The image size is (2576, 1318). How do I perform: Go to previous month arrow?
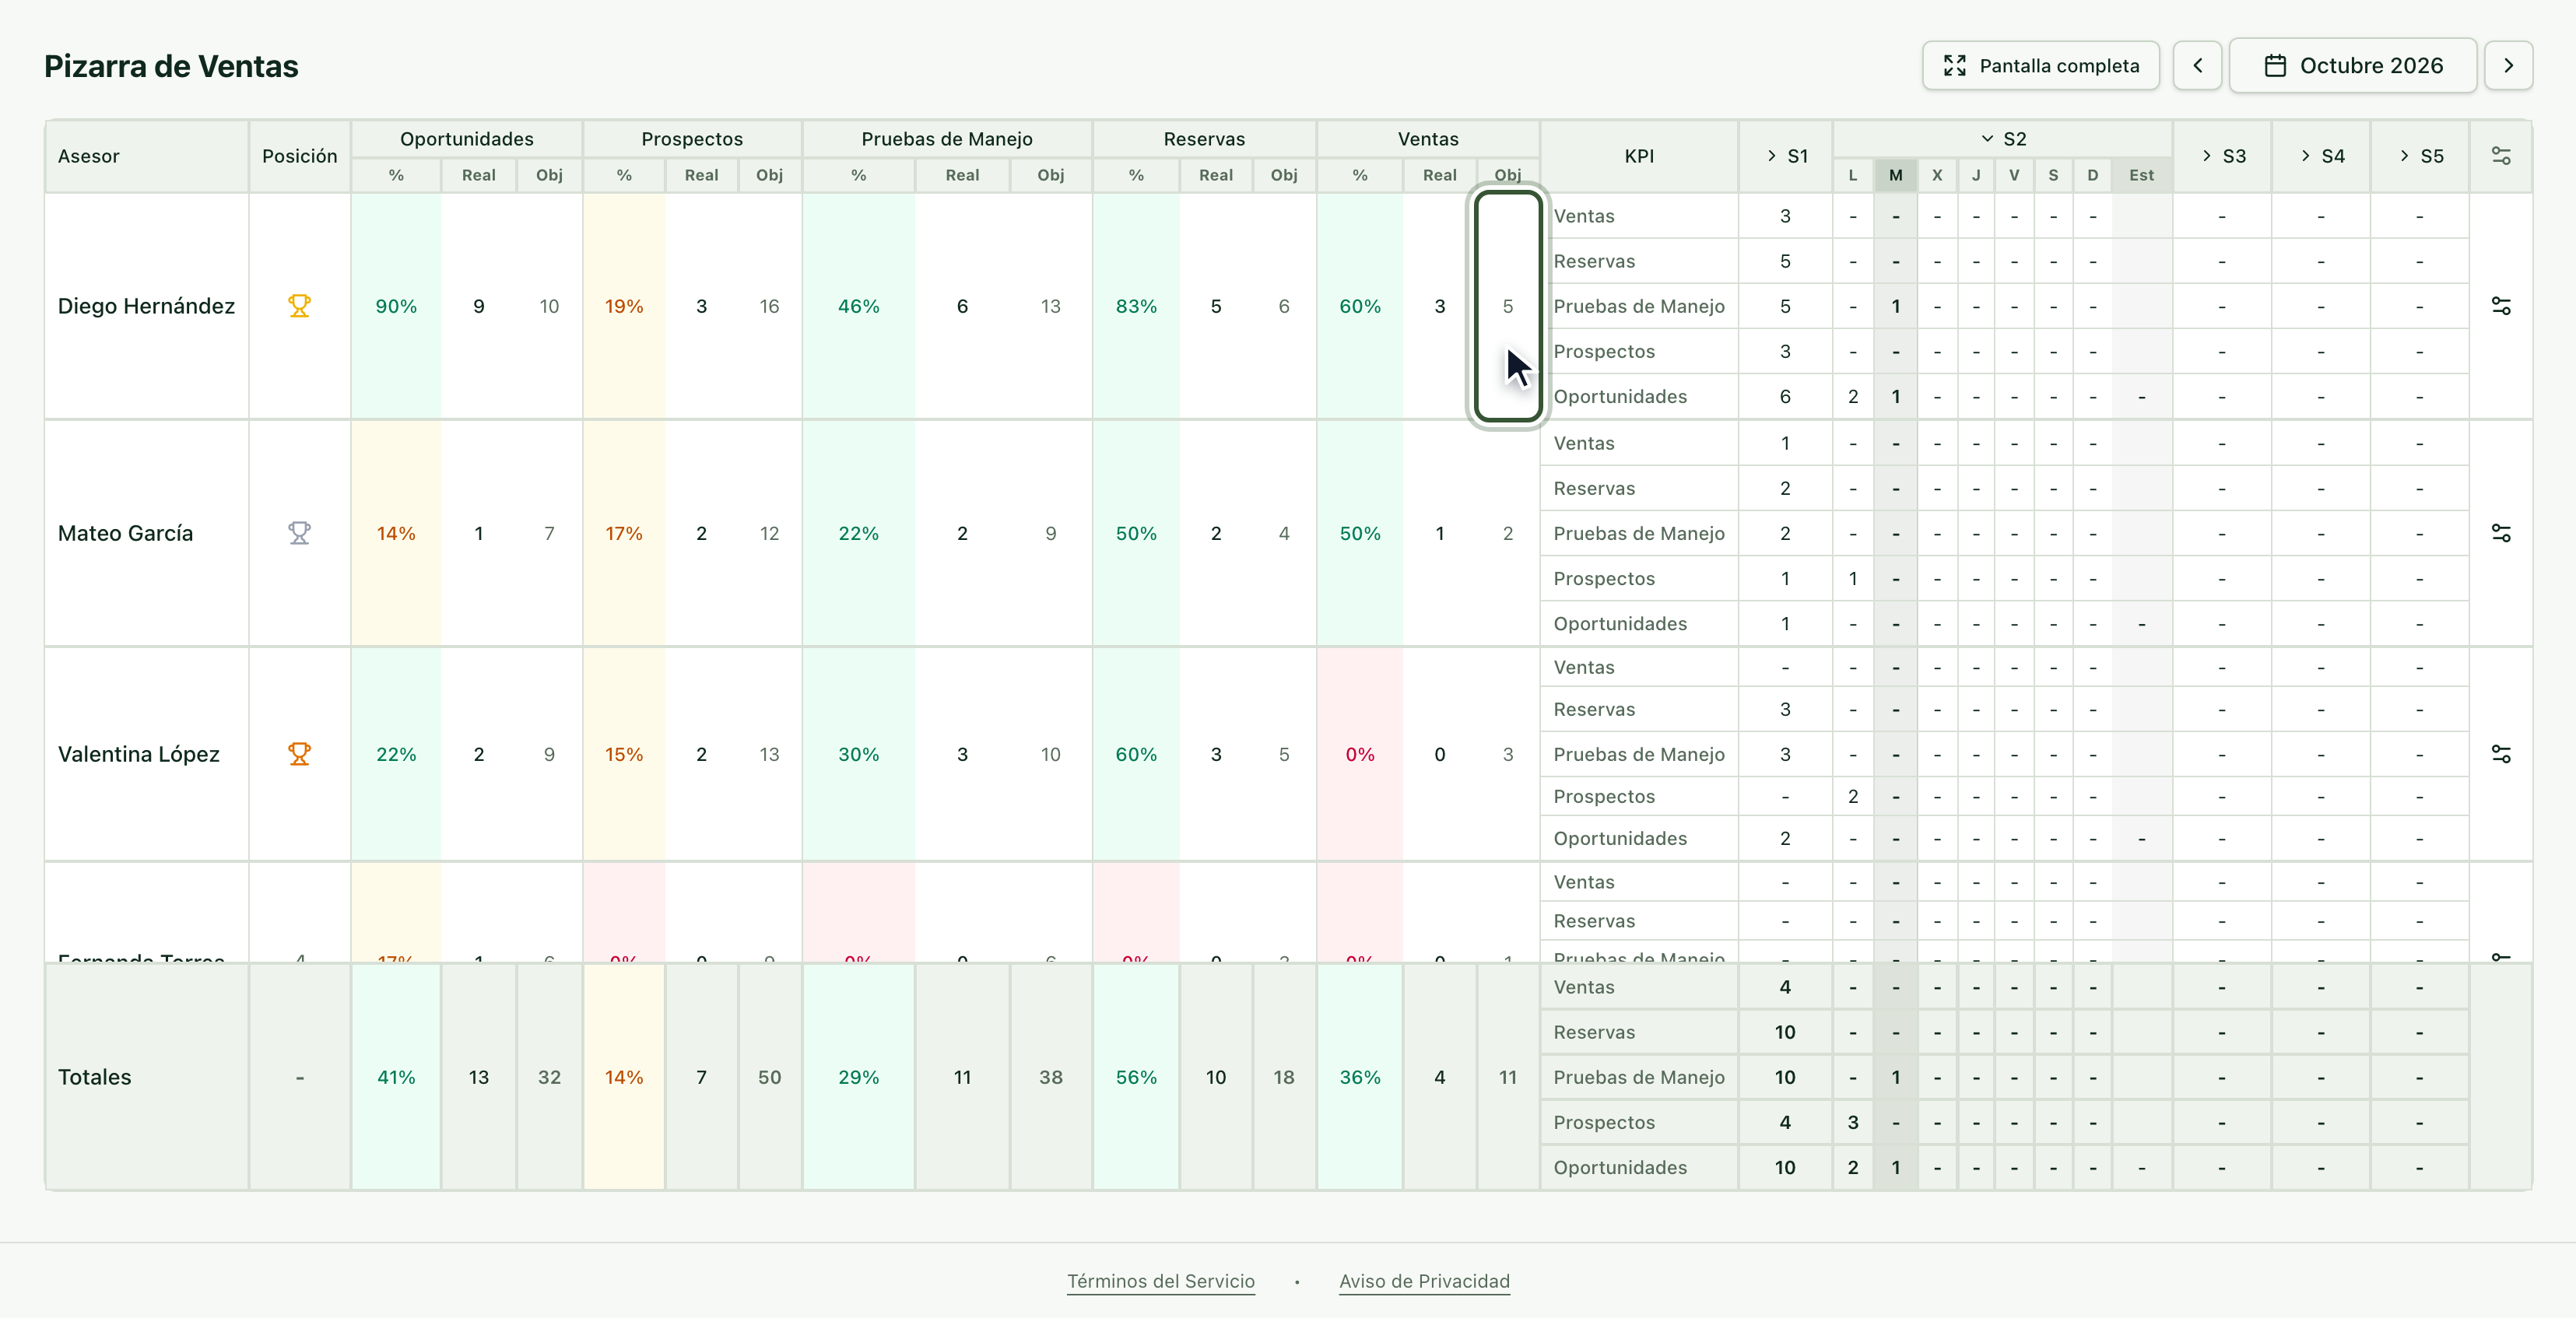coord(2197,66)
